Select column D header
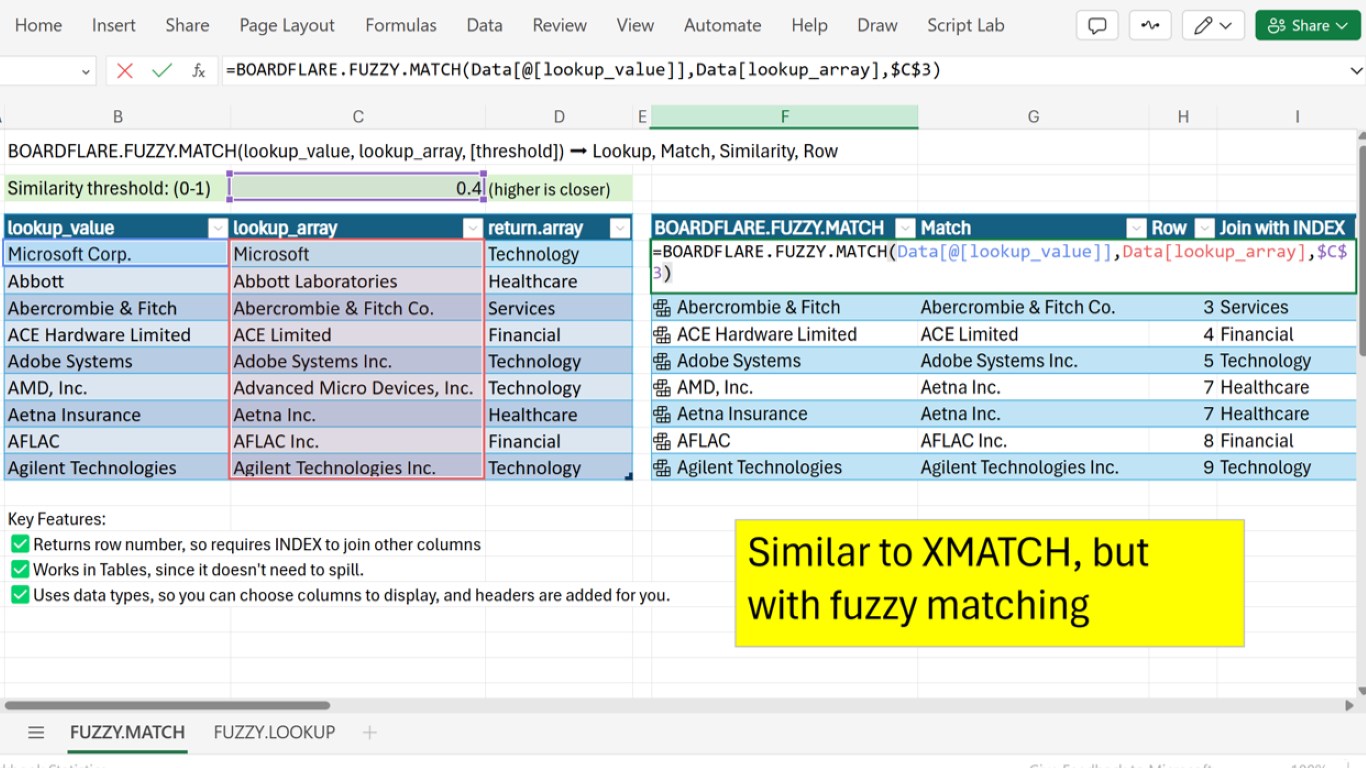The image size is (1366, 768). click(559, 117)
